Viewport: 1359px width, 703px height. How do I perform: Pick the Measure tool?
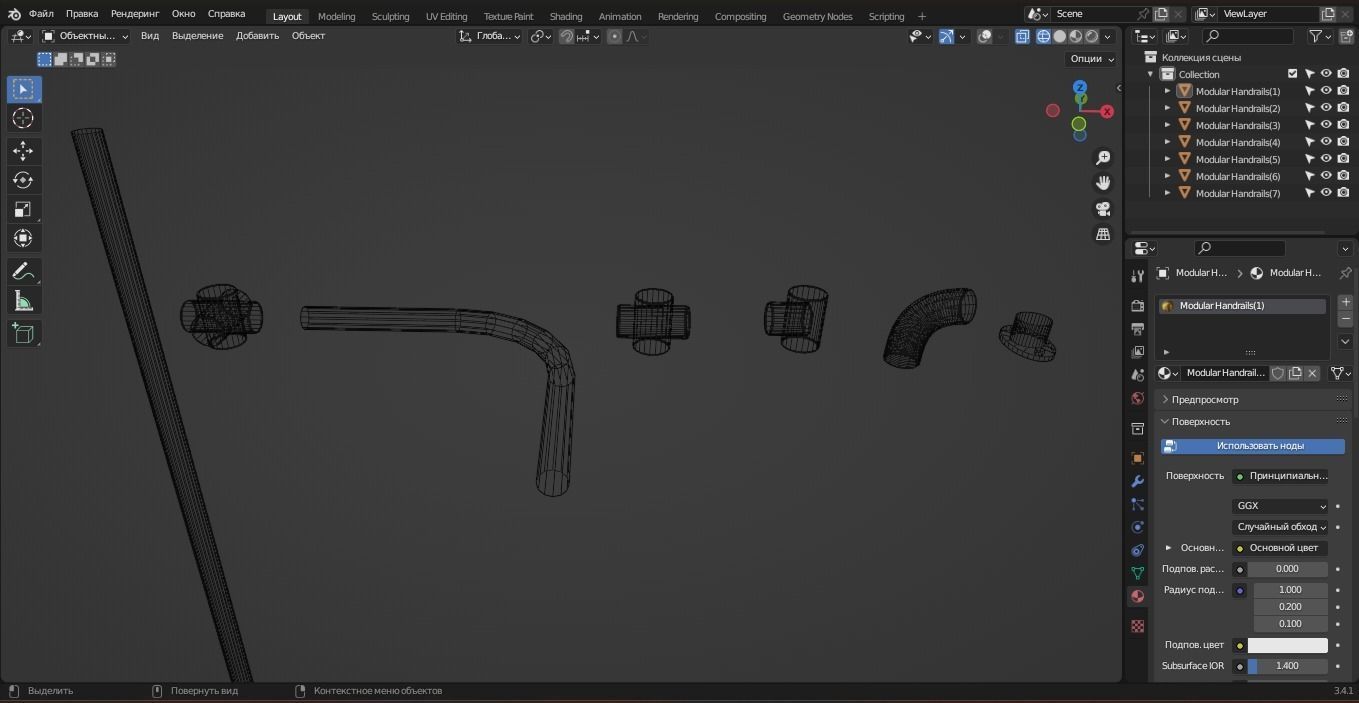coord(22,301)
